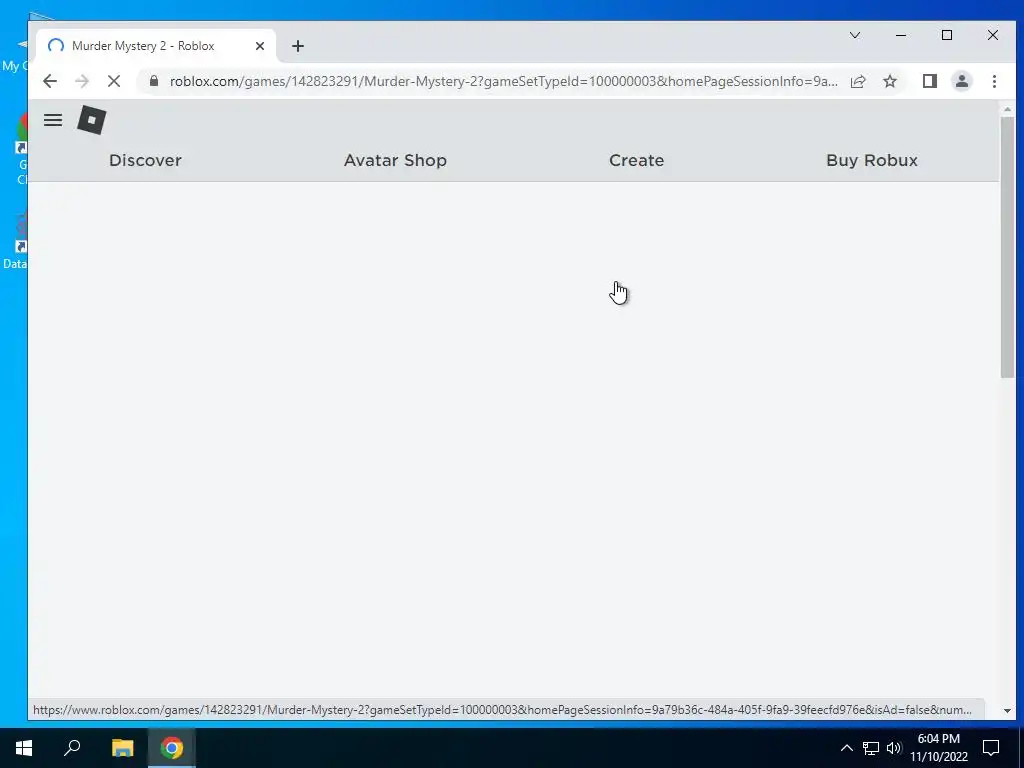Click the page vertical scrollbar thumb
Viewport: 1024px width, 768px height.
pyautogui.click(x=1006, y=247)
